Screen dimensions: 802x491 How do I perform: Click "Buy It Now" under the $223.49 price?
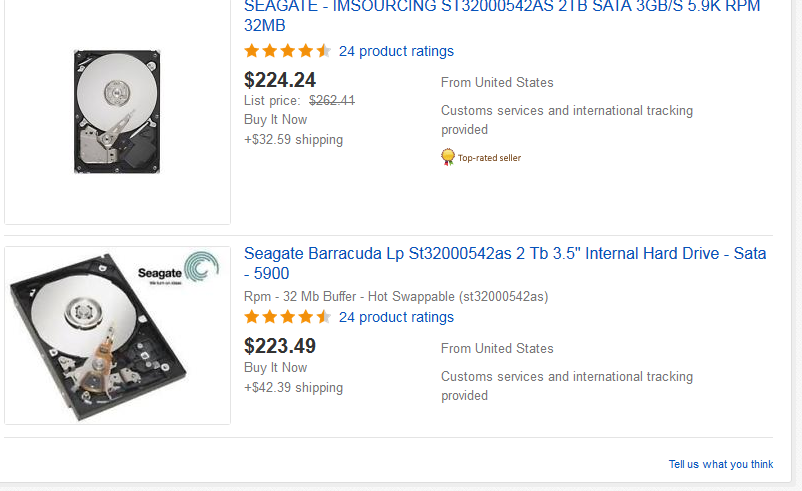pos(276,368)
